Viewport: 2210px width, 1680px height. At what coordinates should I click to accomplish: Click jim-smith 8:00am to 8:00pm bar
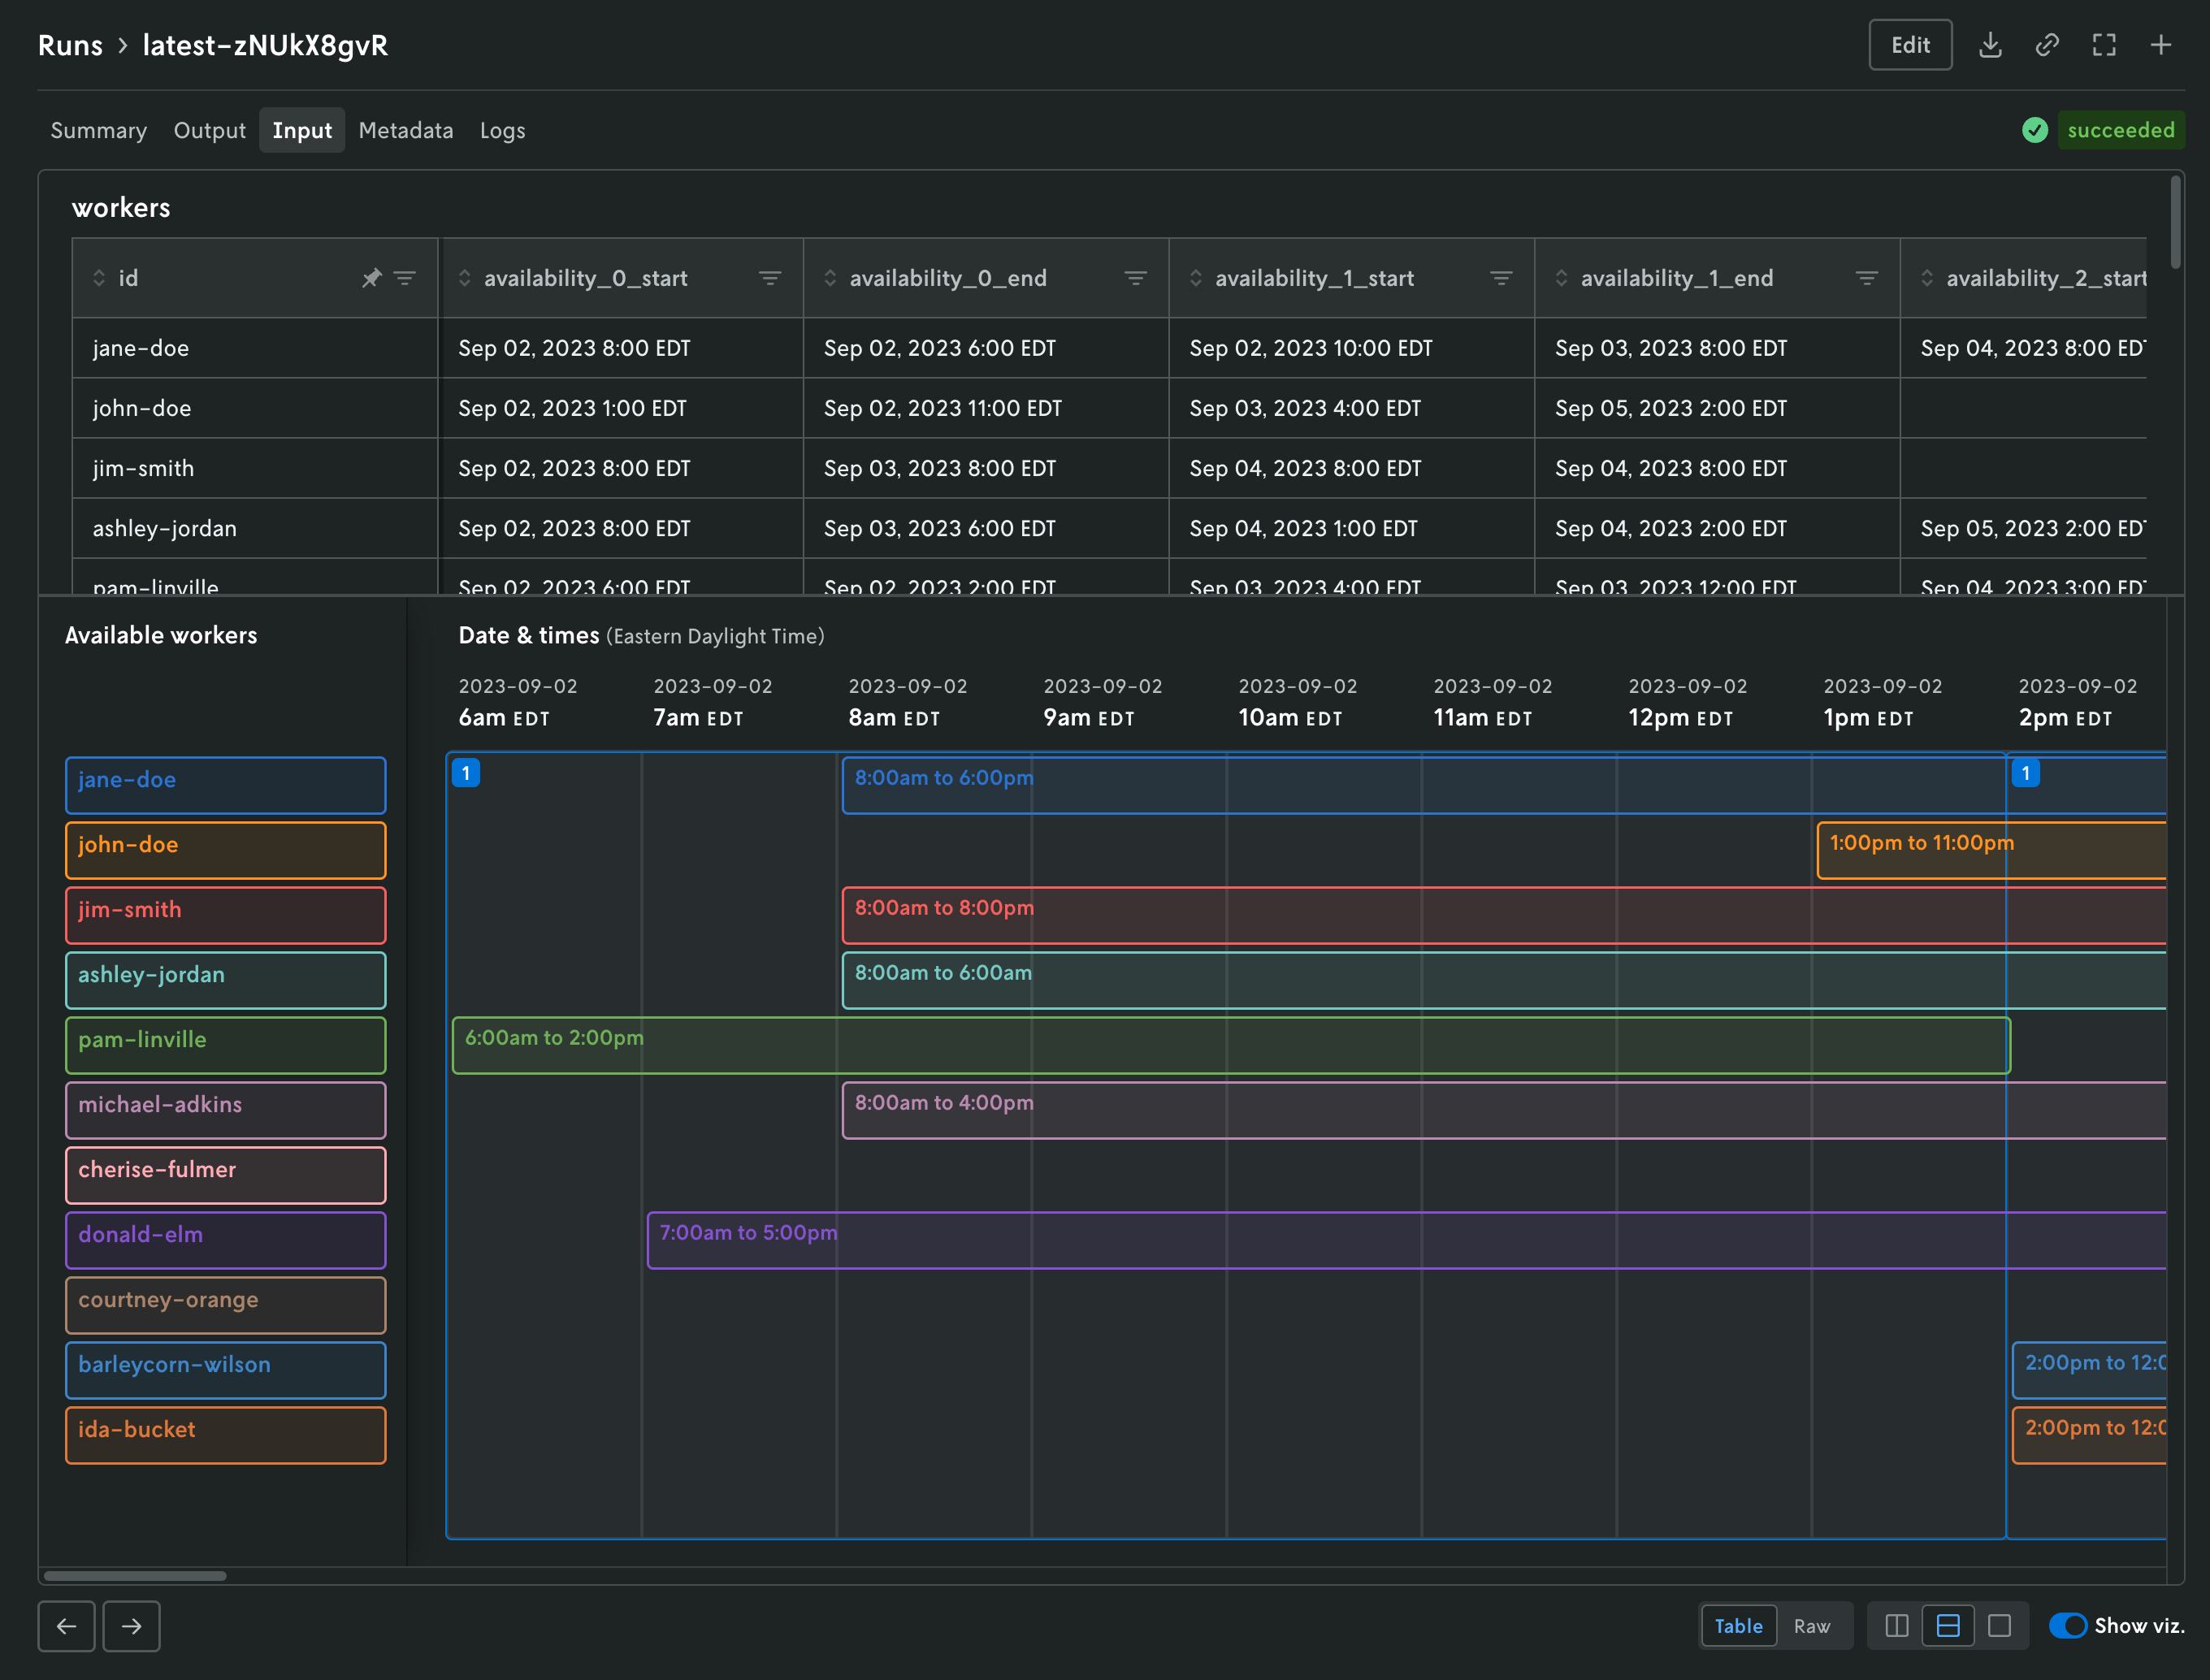(1504, 915)
